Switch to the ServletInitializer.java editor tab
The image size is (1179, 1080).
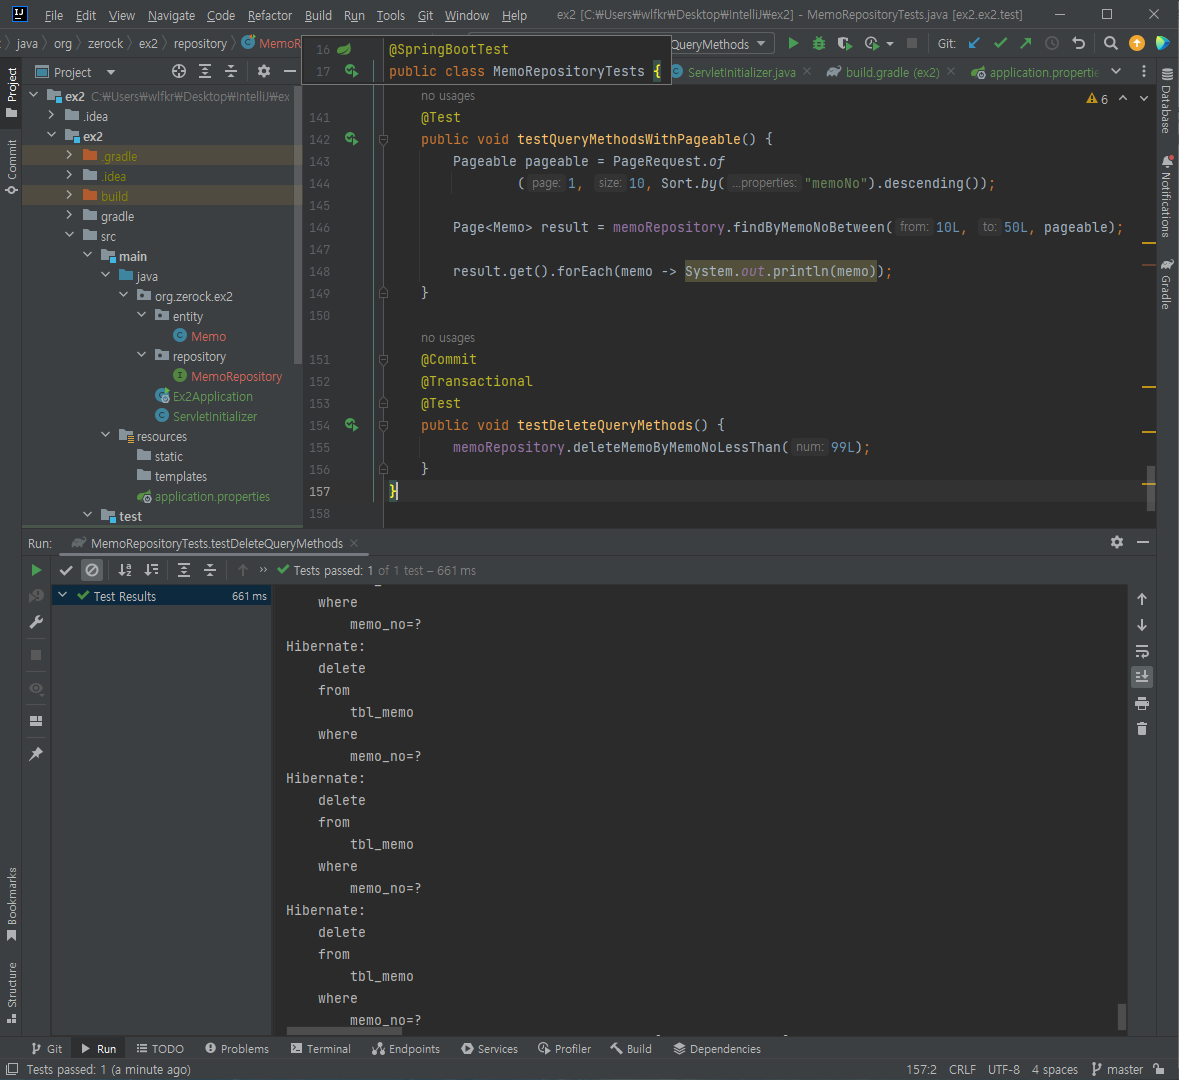(x=741, y=72)
